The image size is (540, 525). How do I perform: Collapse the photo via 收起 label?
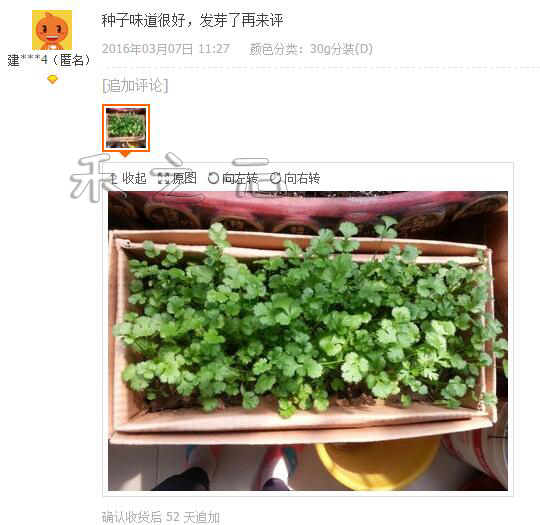pyautogui.click(x=134, y=178)
